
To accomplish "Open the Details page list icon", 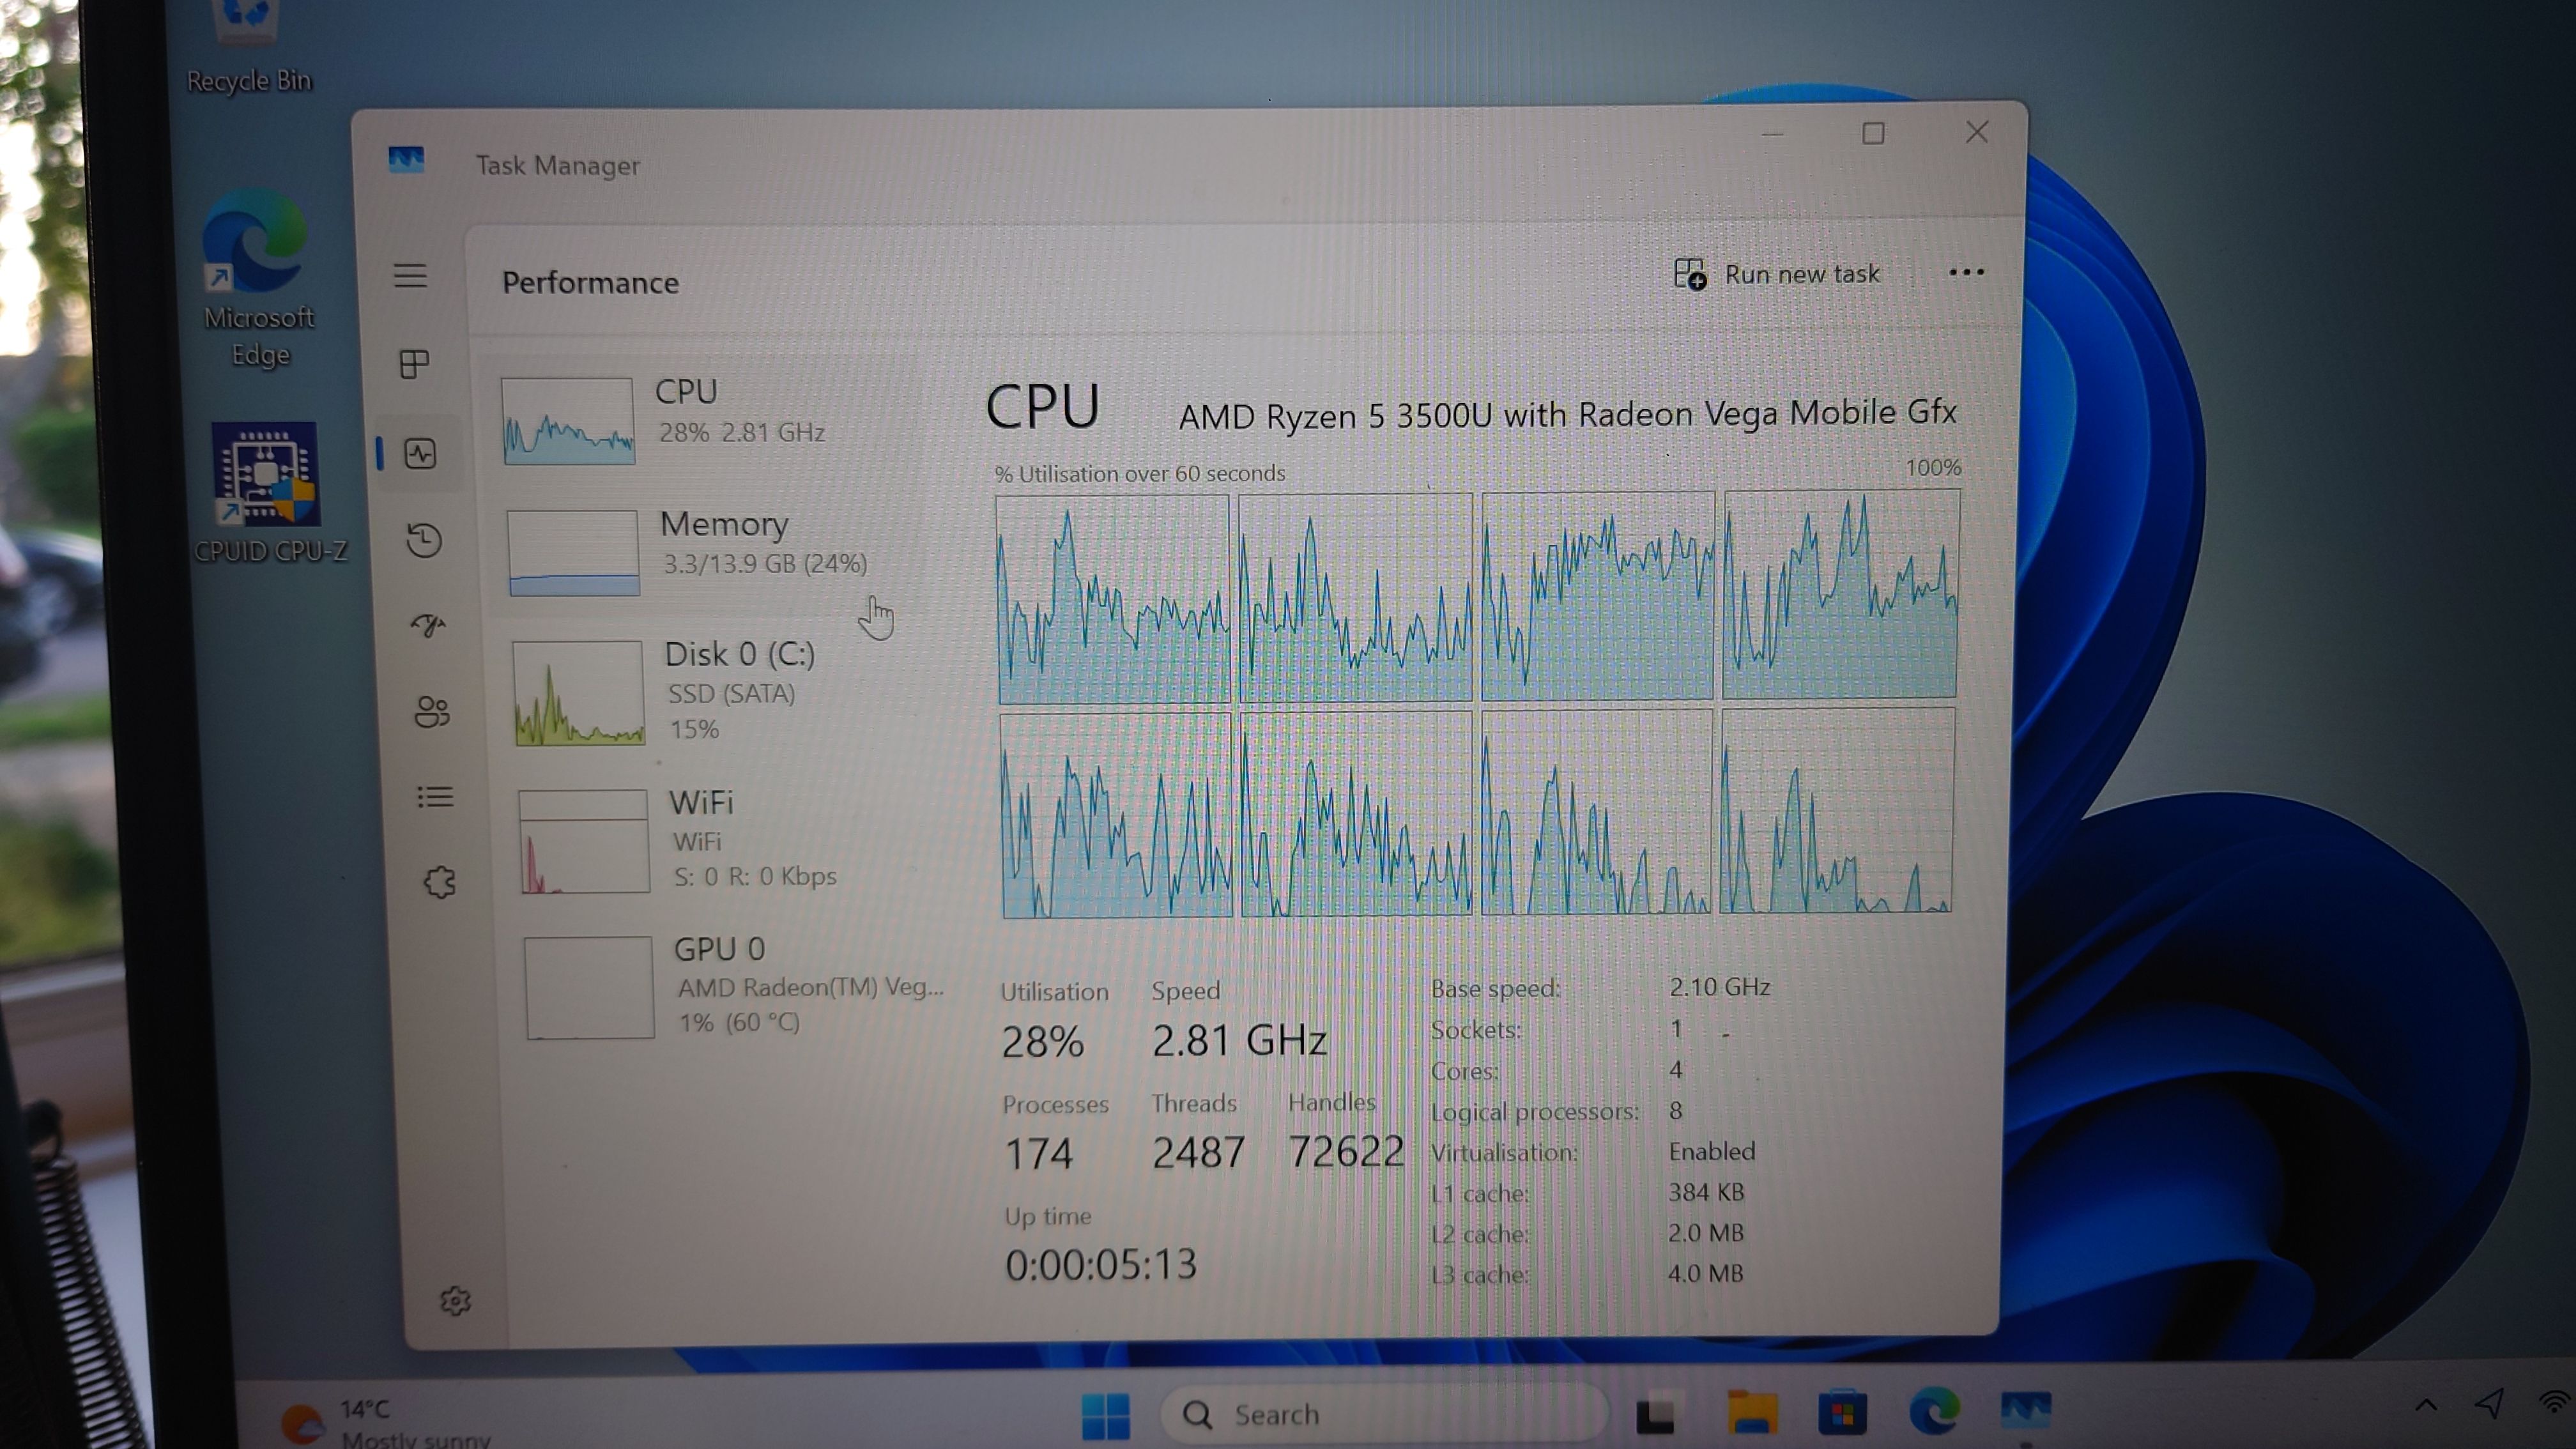I will pos(435,797).
